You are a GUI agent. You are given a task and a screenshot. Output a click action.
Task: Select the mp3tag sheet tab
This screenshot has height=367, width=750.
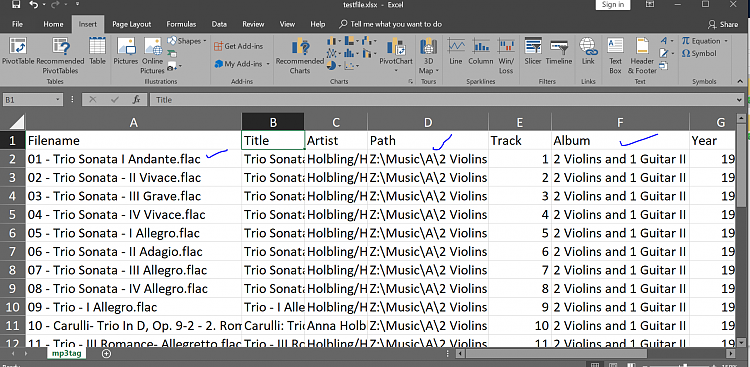(66, 354)
